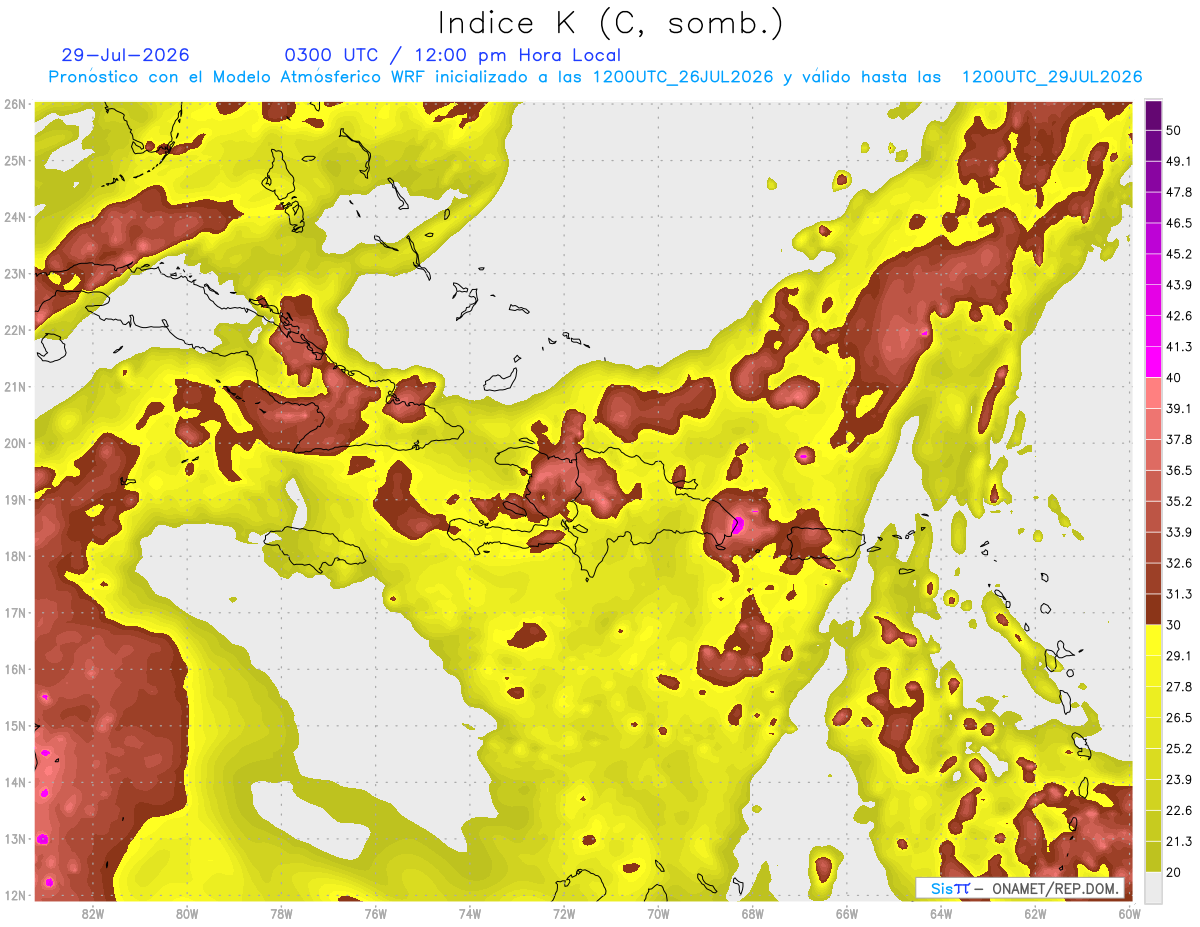This screenshot has height=927, width=1200.
Task: Pick the magenta swatch between 40 and 41.3
Action: (1153, 362)
